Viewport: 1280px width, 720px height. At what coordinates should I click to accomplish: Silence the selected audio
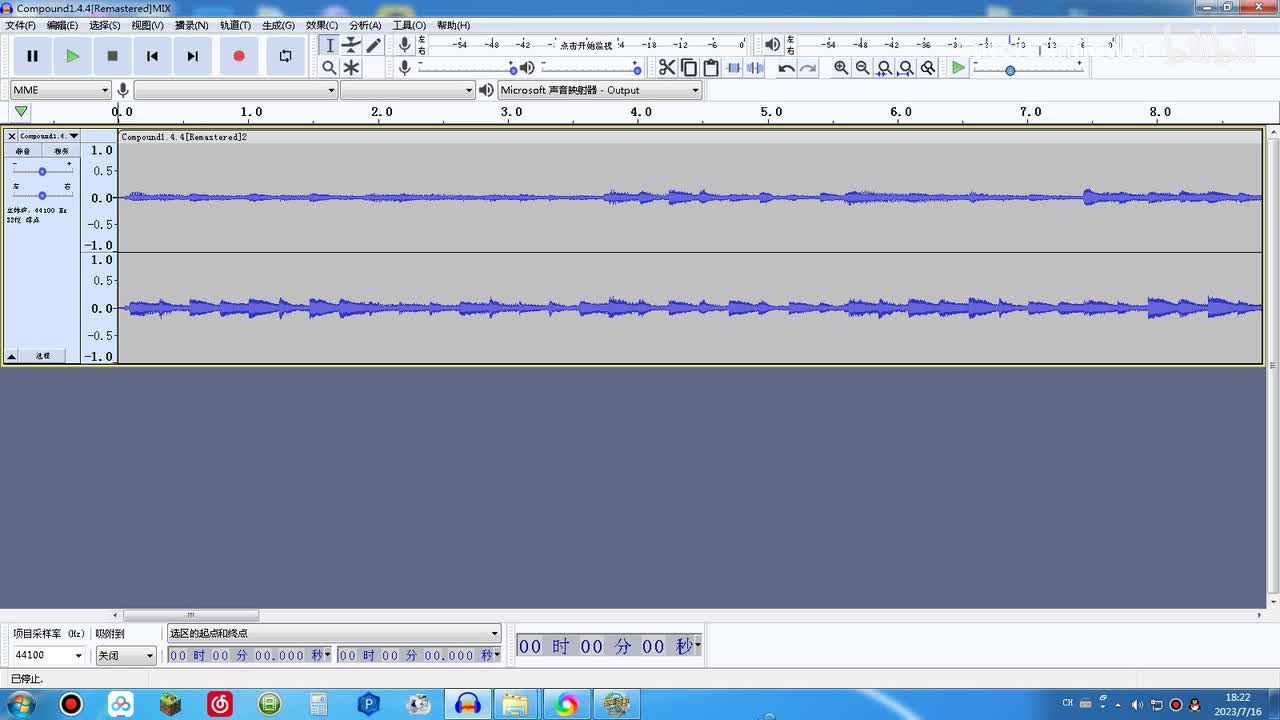(x=755, y=67)
